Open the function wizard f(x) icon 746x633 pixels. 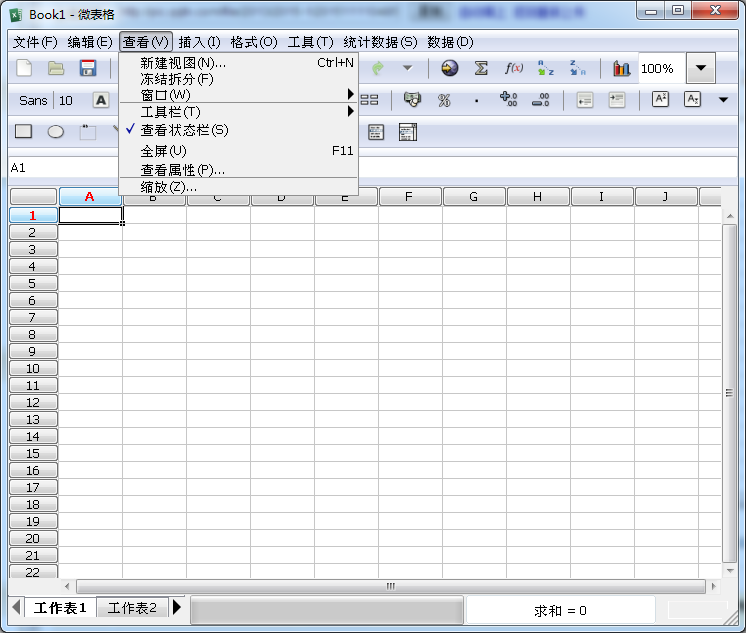point(514,68)
